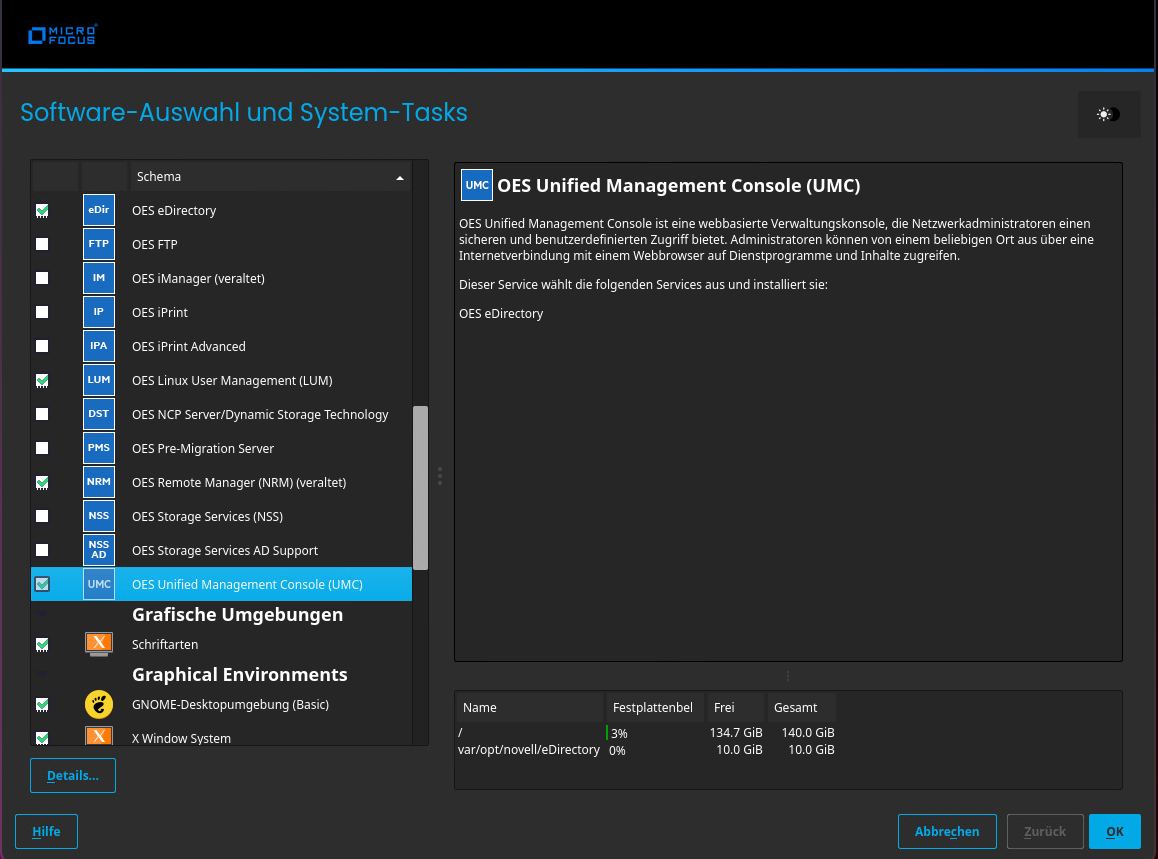Click the GNOME foot icon for Desktopumgebung

pyautogui.click(x=98, y=704)
